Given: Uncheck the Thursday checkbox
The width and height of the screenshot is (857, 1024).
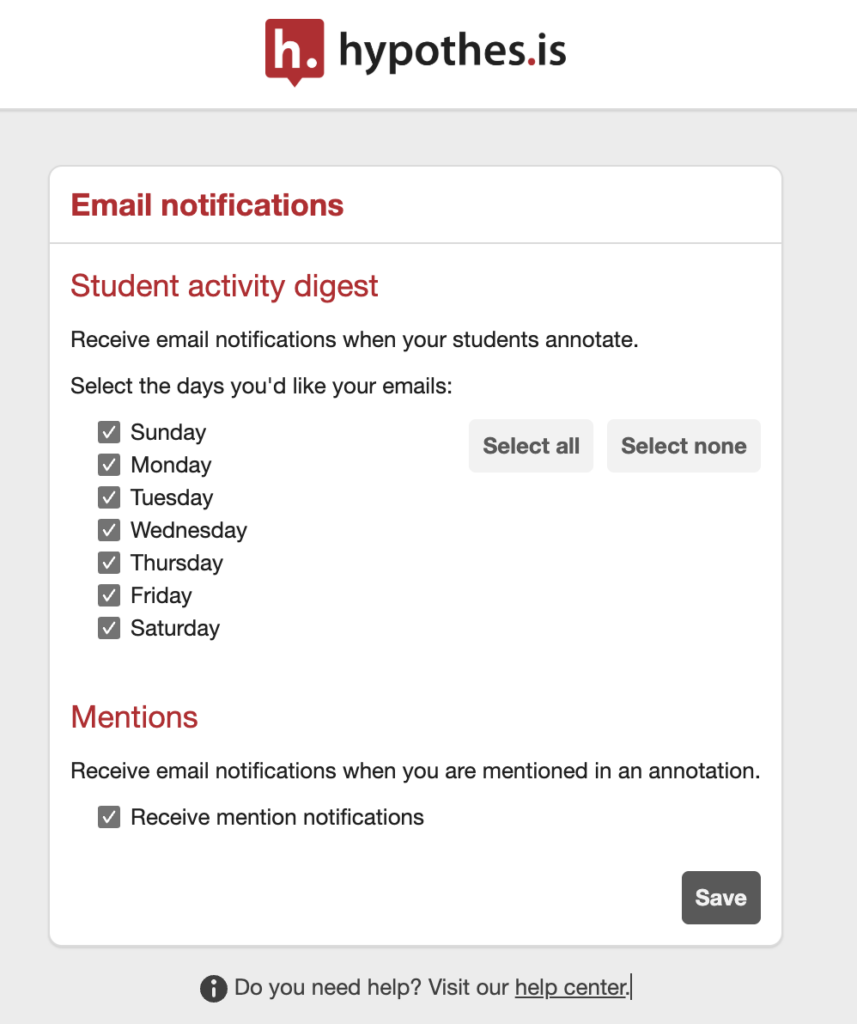Looking at the screenshot, I should (x=109, y=563).
